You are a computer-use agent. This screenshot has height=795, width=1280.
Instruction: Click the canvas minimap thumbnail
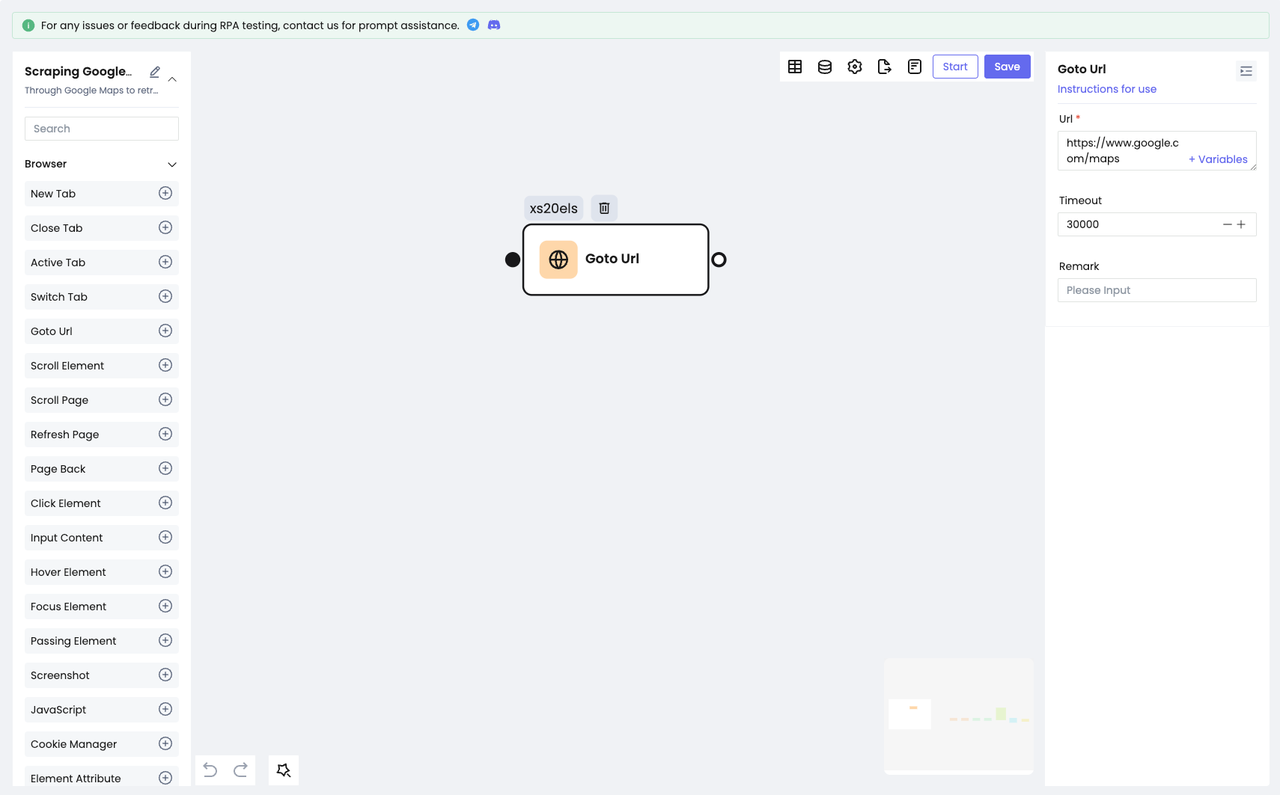click(958, 714)
